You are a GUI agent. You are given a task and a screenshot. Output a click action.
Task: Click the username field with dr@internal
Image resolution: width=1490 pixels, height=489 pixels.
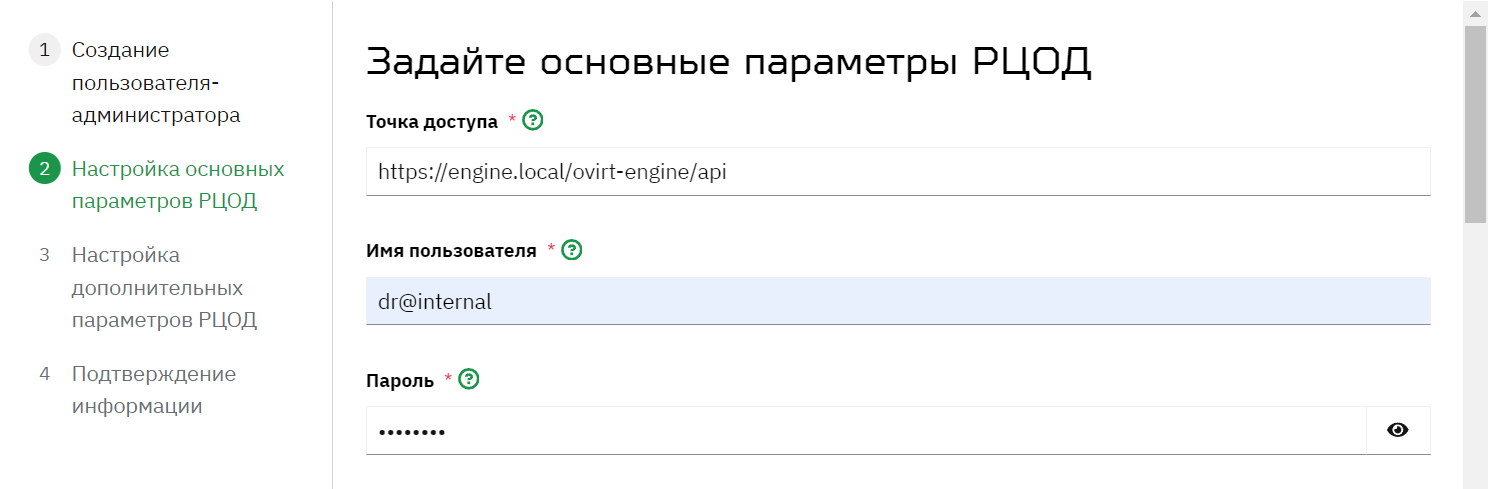pos(898,301)
